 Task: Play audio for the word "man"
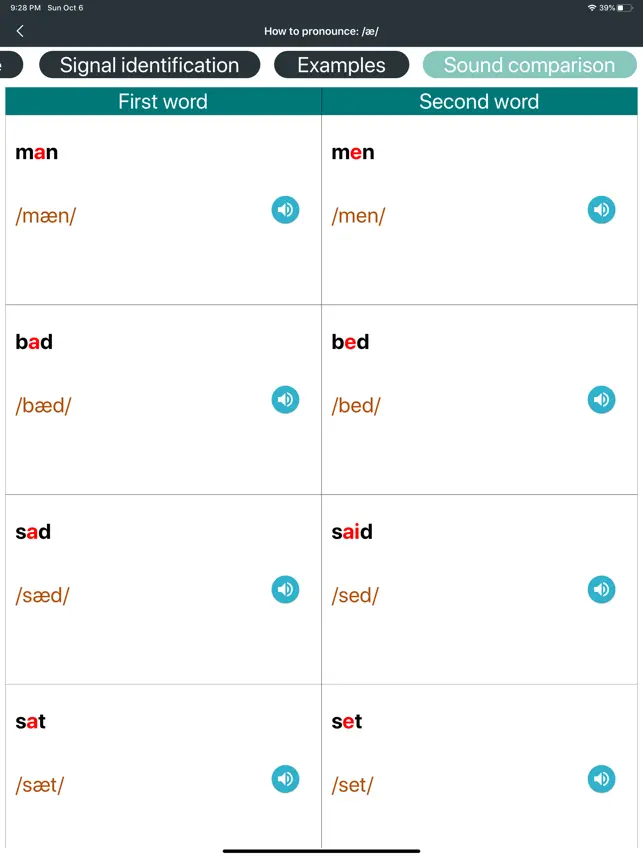285,210
